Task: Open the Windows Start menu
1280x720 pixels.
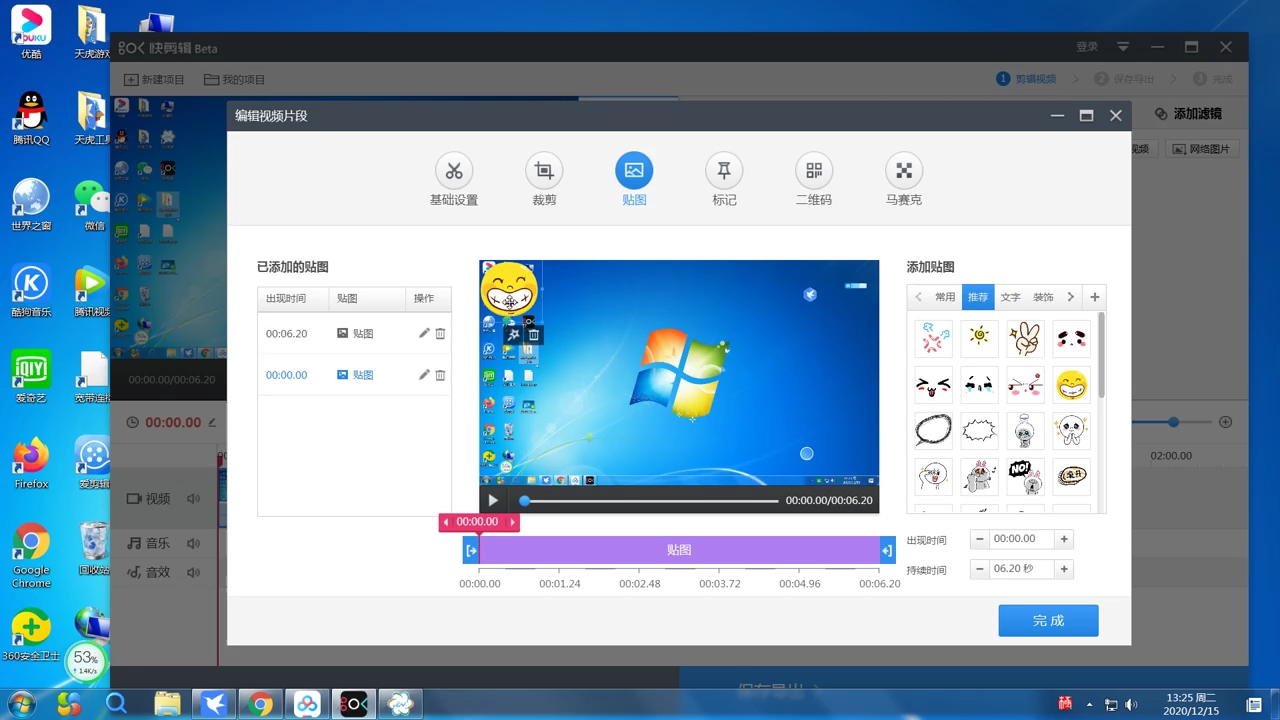Action: 20,704
